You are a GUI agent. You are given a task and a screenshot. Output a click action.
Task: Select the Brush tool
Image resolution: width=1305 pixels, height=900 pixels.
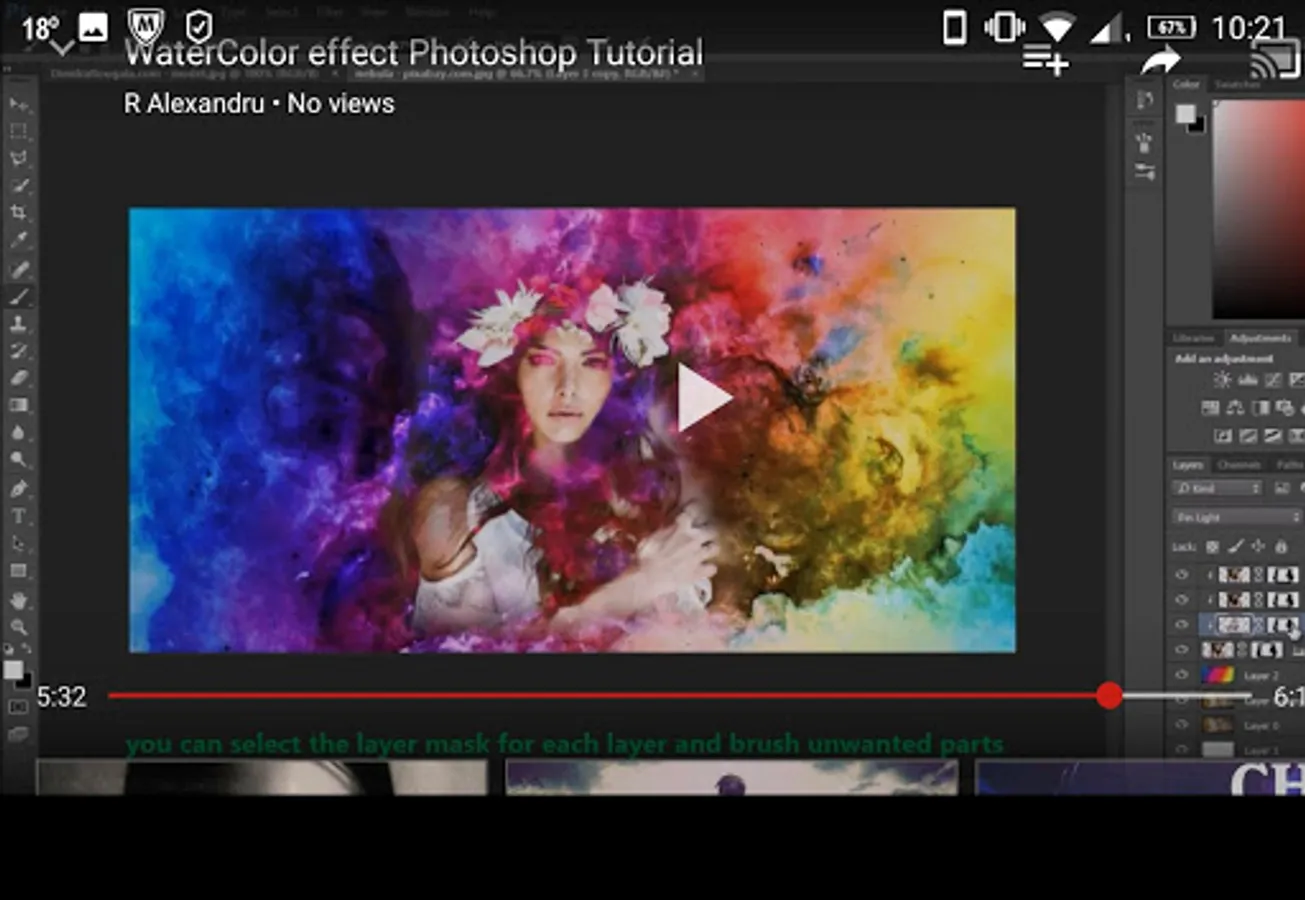click(19, 296)
